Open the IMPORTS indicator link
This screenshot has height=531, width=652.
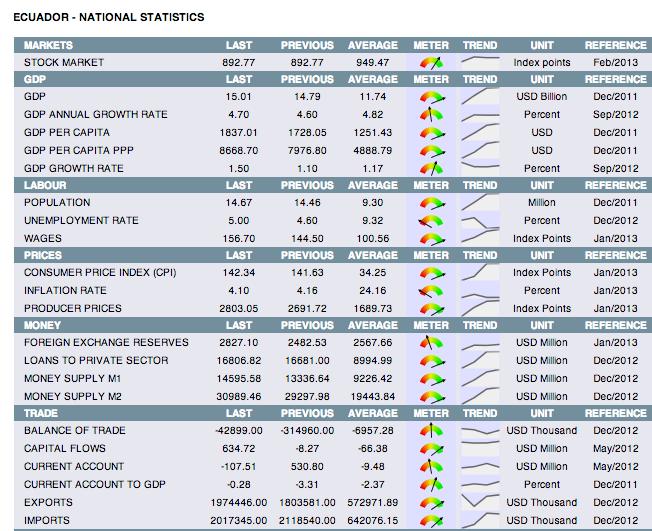pos(47,521)
